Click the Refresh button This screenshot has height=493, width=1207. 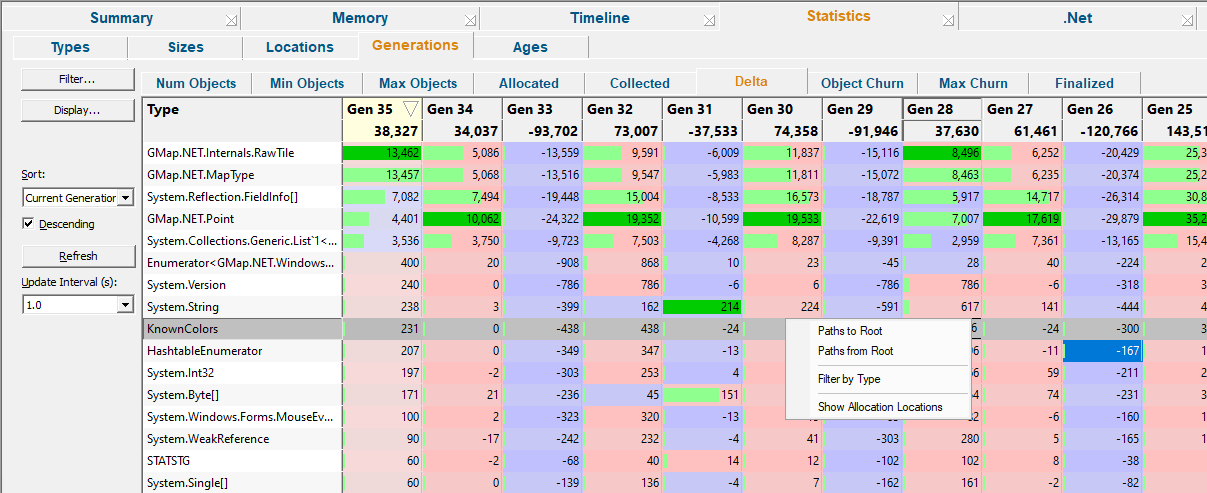point(76,256)
